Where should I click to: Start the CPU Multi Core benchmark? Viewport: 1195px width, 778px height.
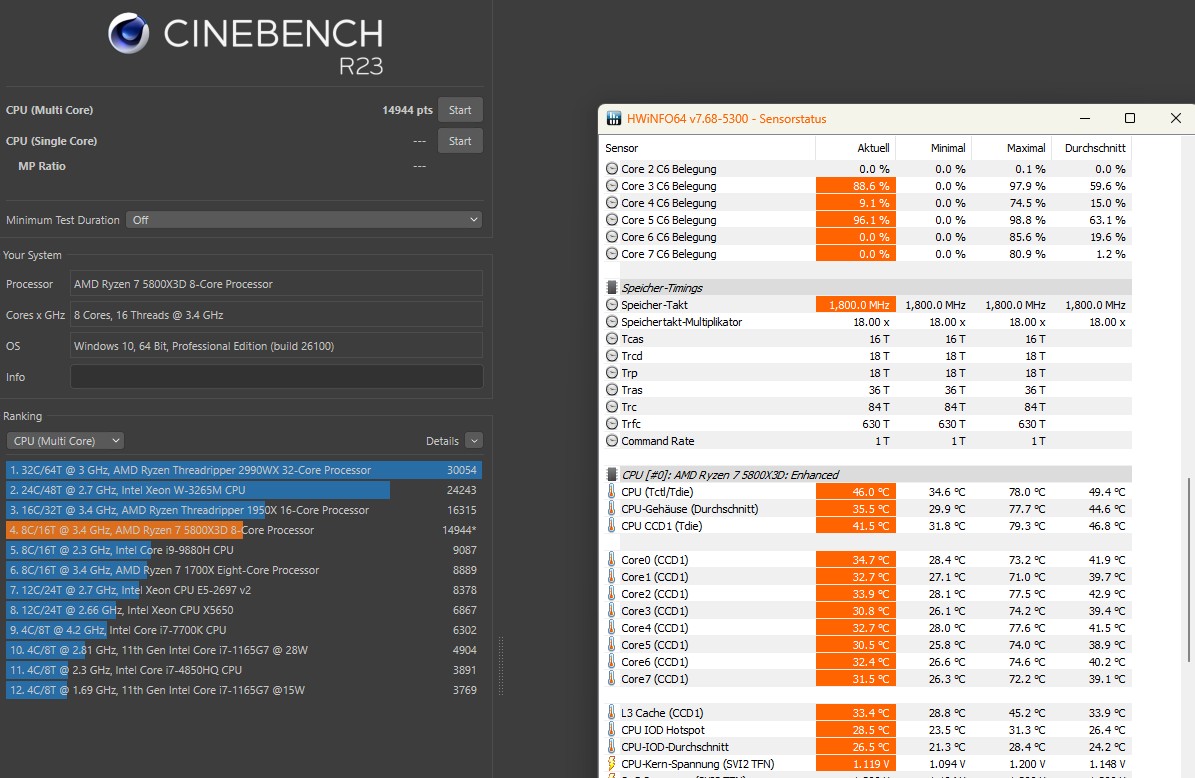[460, 110]
